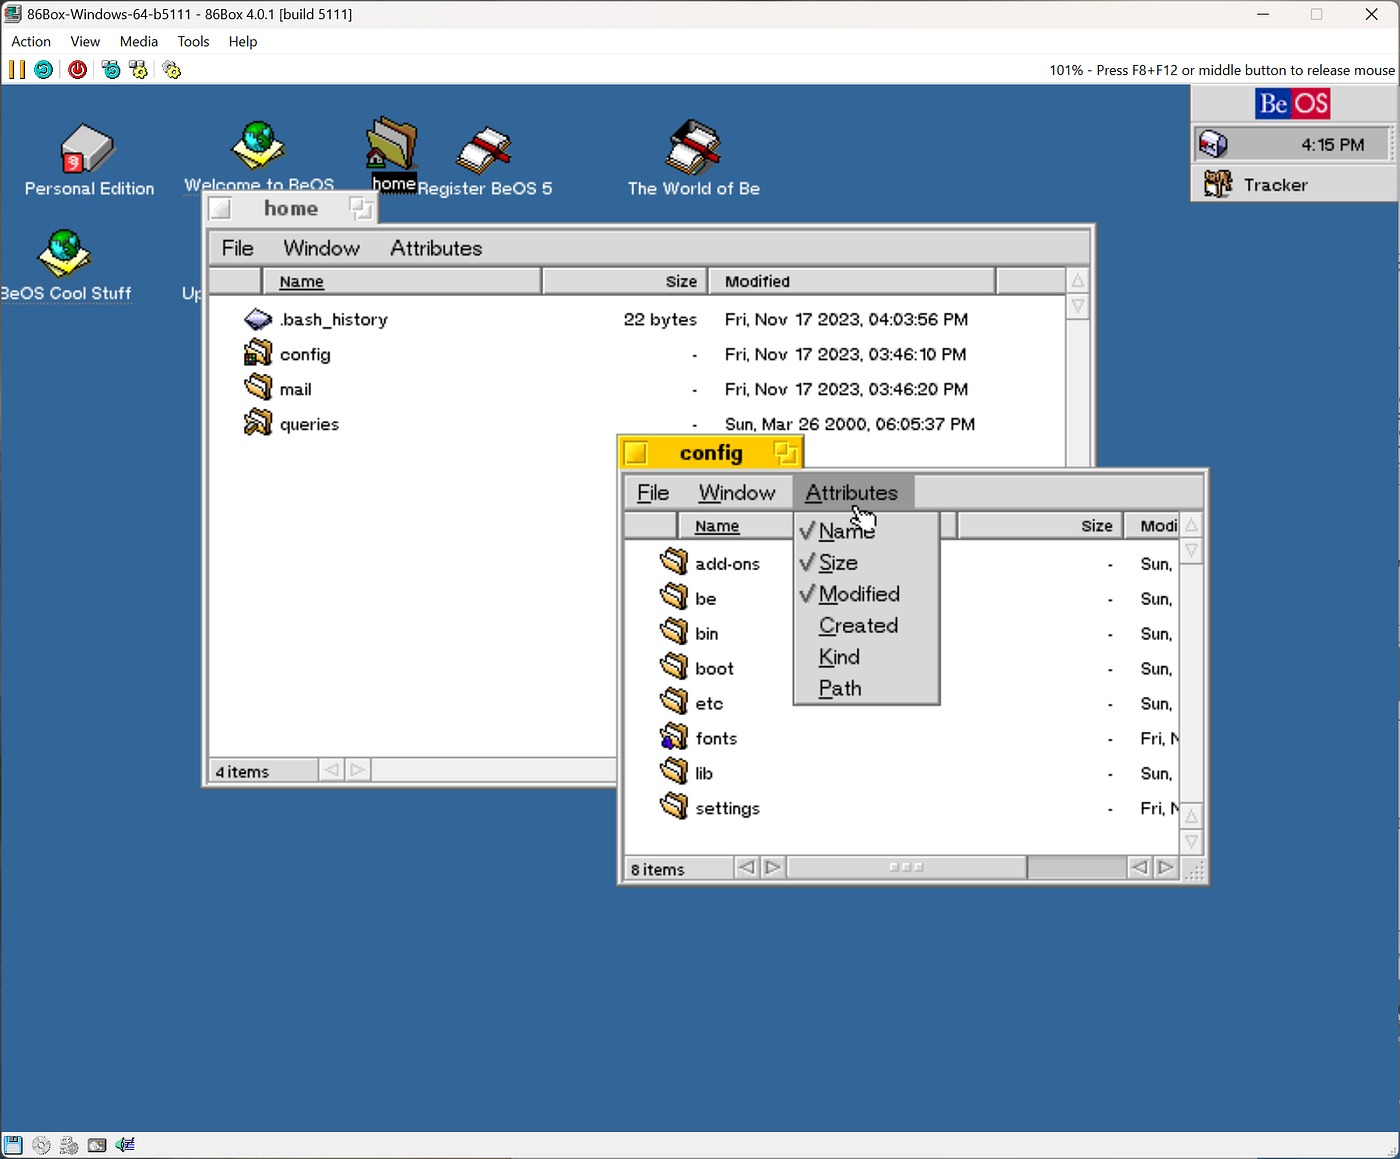
Task: Uncheck the Size attribute
Action: [838, 562]
